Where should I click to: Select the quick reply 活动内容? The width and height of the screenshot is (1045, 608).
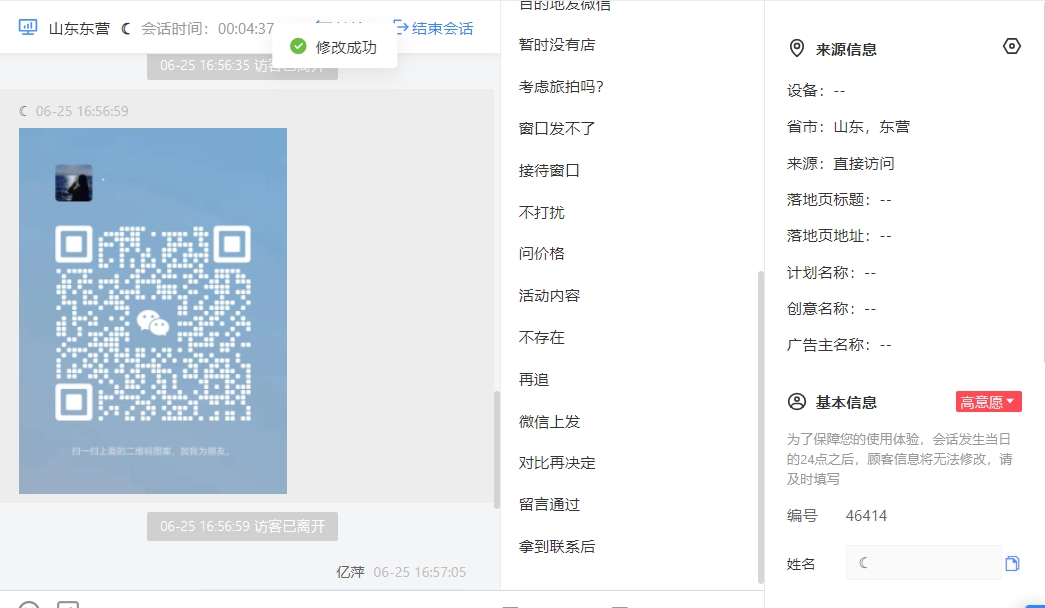[x=549, y=296]
